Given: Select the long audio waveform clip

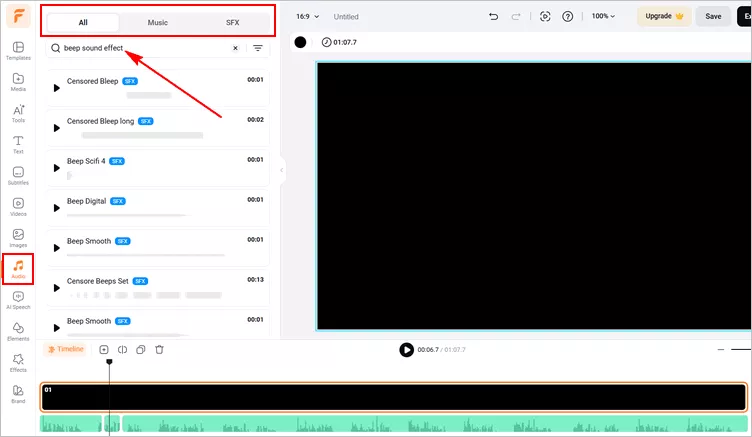Looking at the screenshot, I should (435, 424).
